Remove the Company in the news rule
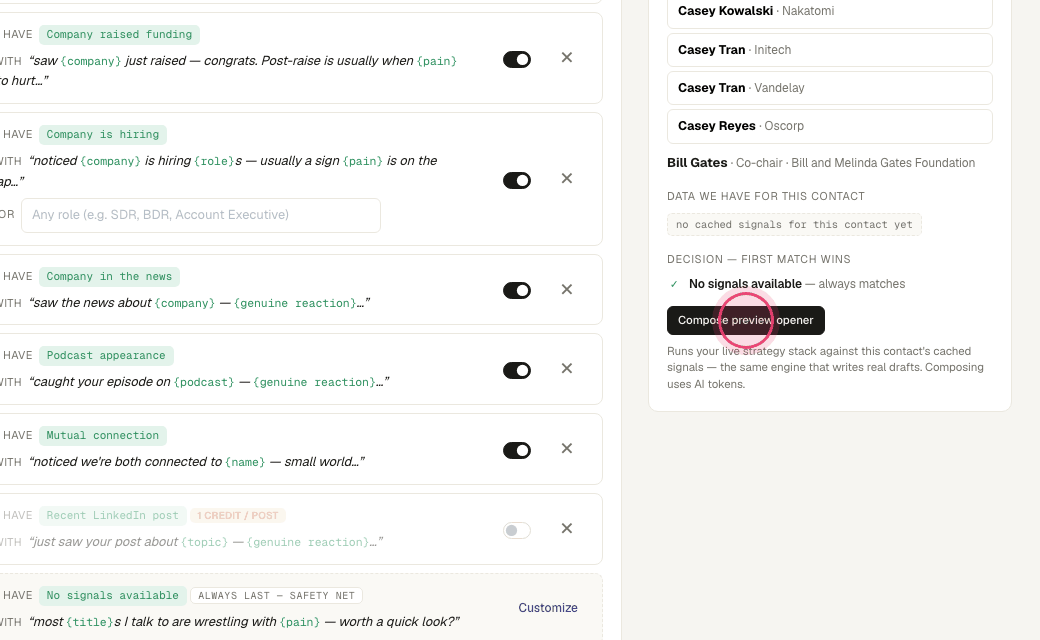The image size is (1040, 640). tap(566, 289)
